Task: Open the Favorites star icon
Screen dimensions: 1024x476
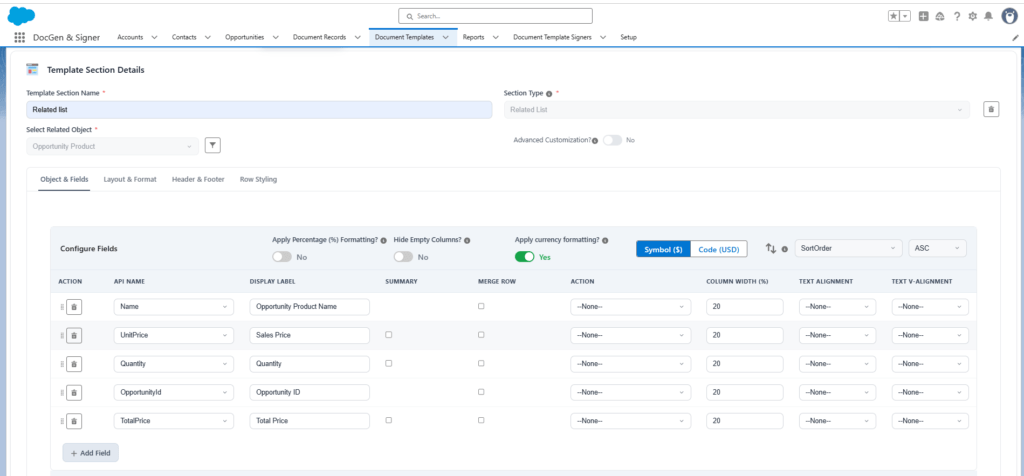Action: tap(893, 16)
